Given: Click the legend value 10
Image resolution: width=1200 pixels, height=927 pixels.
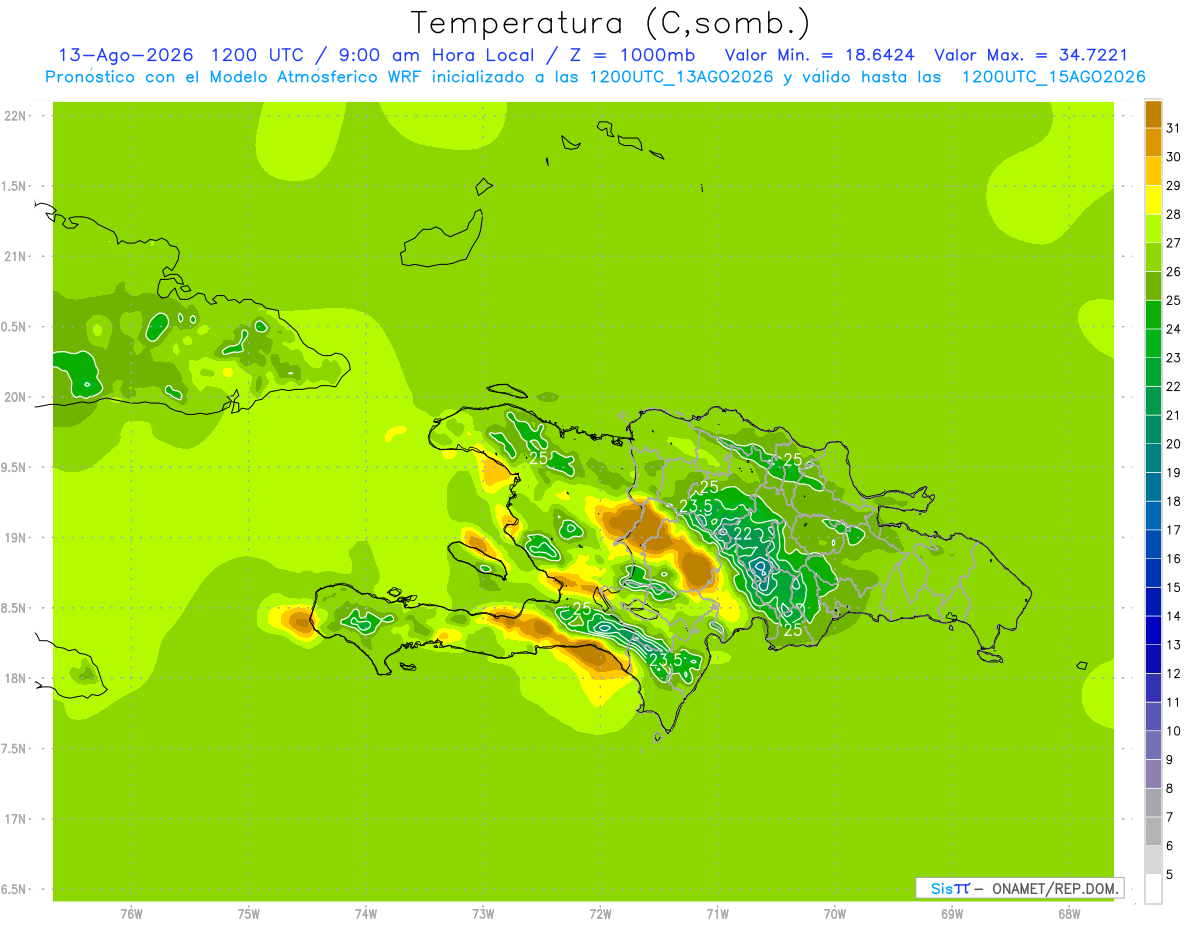Looking at the screenshot, I should (1173, 730).
